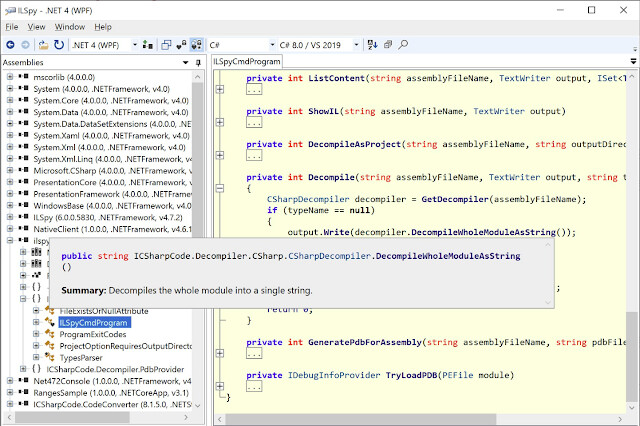Click the RangesSample assembly icon
640x426 pixels.
(24, 392)
